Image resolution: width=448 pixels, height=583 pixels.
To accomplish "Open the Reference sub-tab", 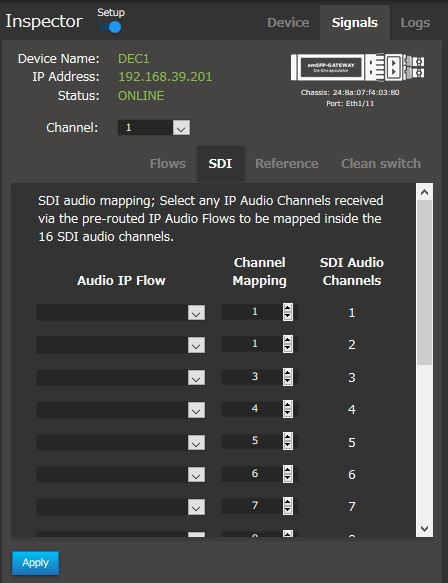I will tap(287, 164).
